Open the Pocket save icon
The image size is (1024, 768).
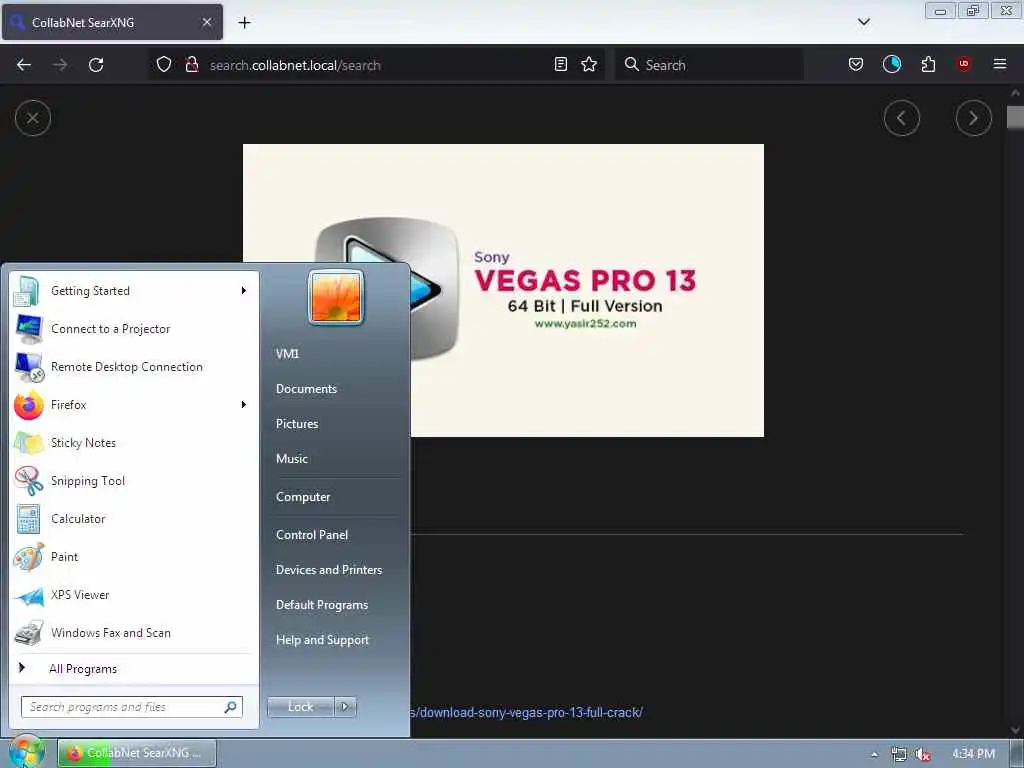pos(856,64)
